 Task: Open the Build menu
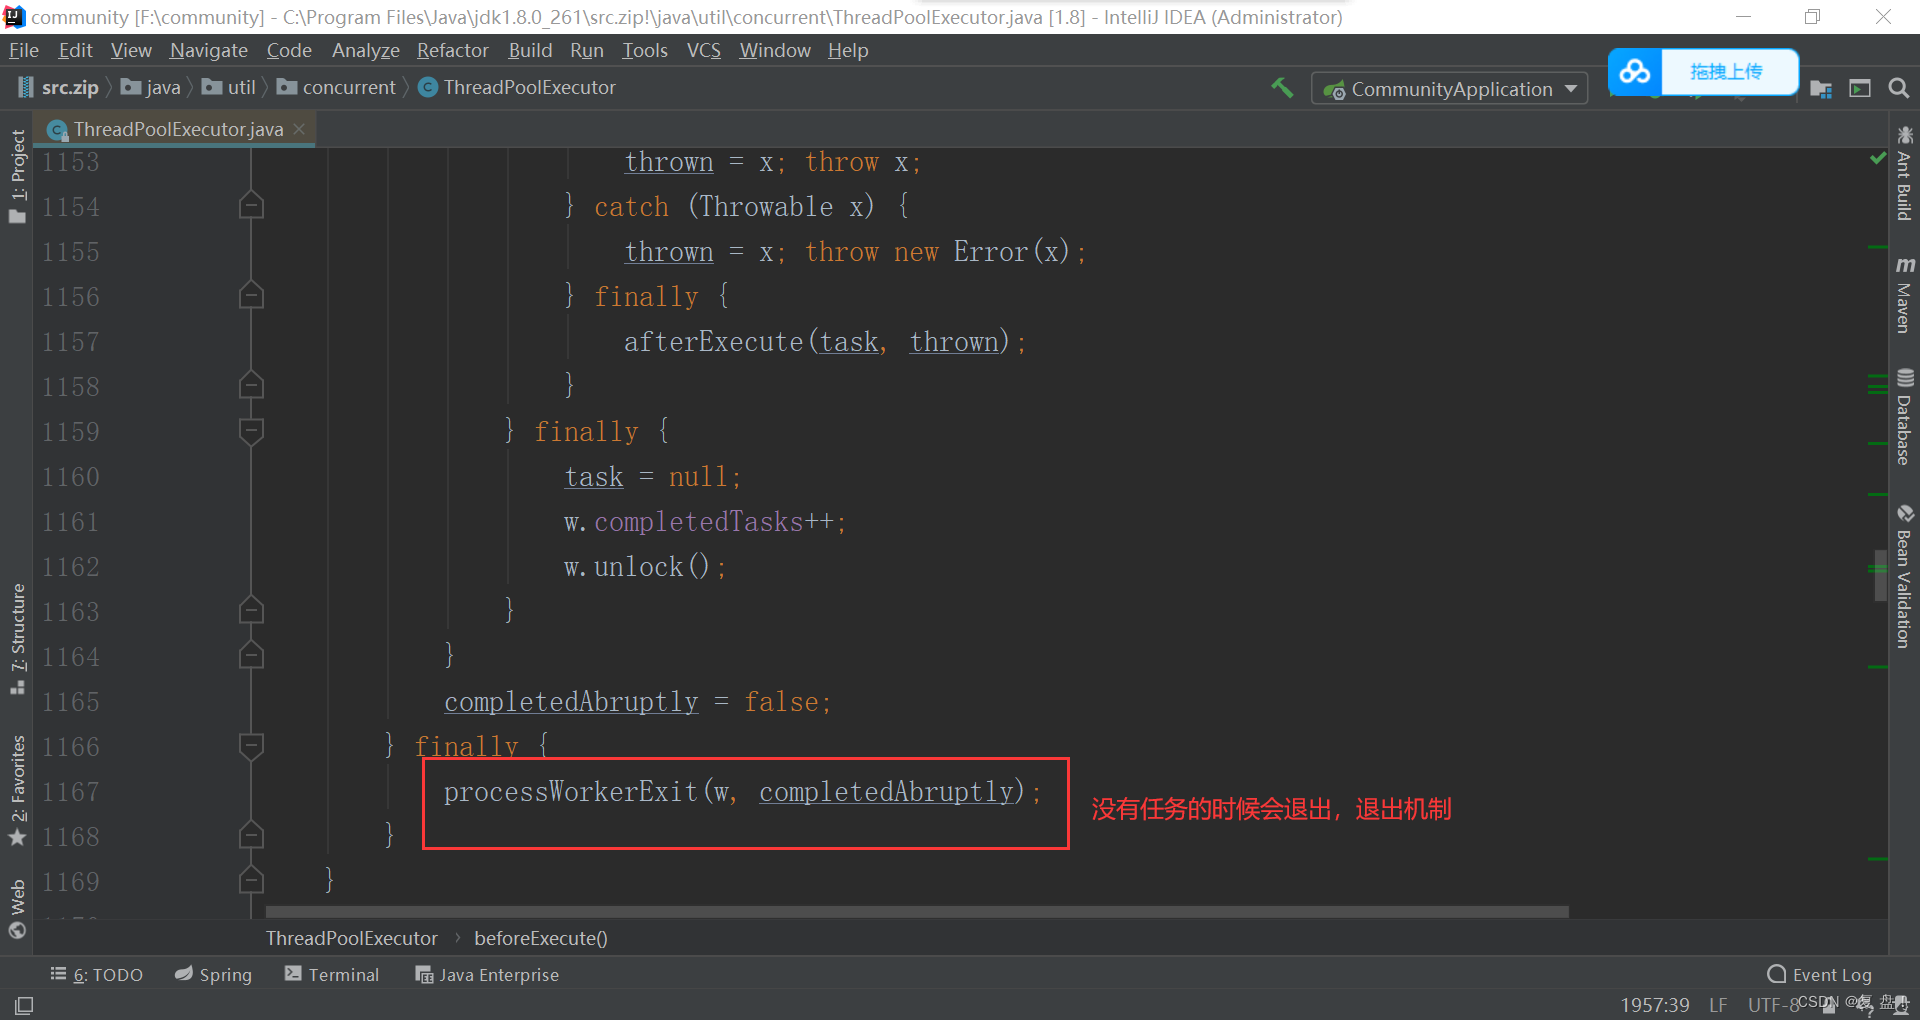pyautogui.click(x=530, y=51)
